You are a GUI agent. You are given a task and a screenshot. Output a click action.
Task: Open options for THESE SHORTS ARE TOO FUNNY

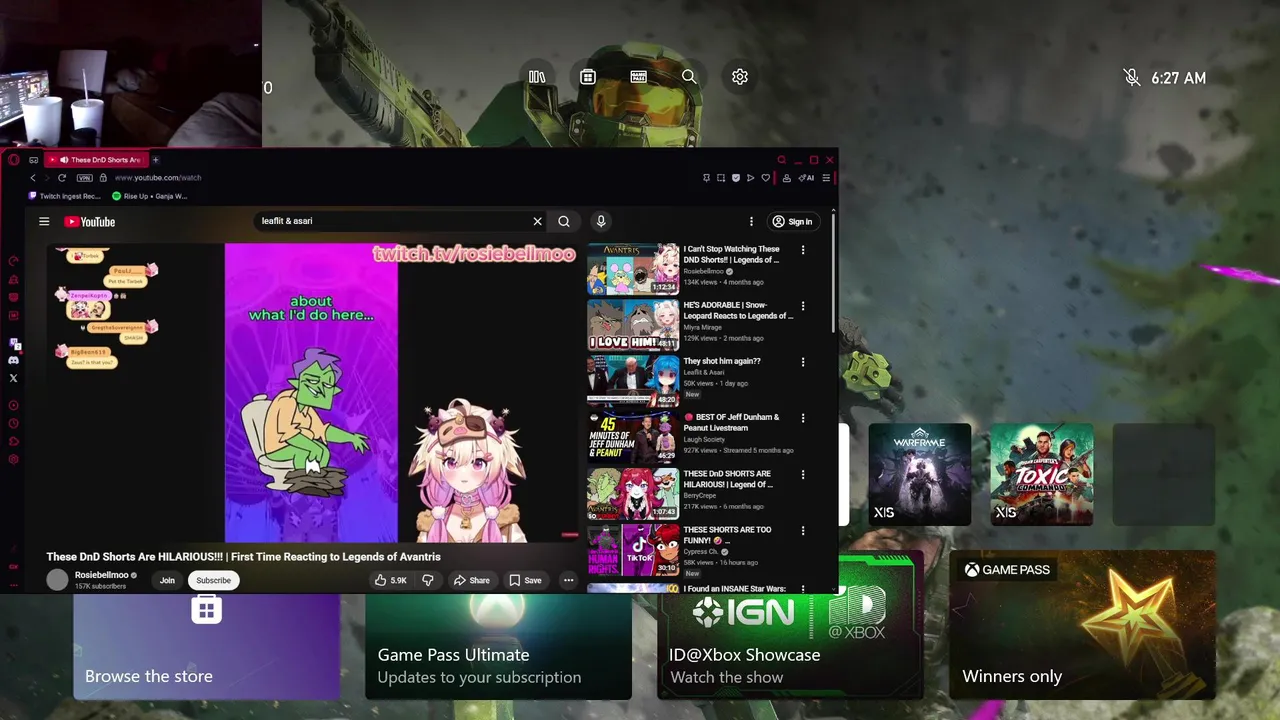pyautogui.click(x=802, y=531)
